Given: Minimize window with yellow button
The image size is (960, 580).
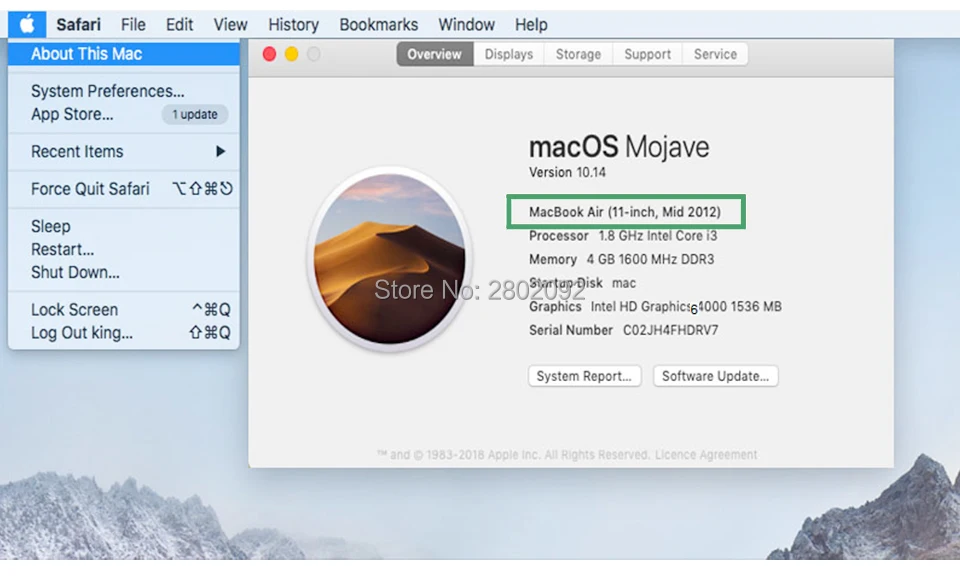Looking at the screenshot, I should click(x=291, y=54).
